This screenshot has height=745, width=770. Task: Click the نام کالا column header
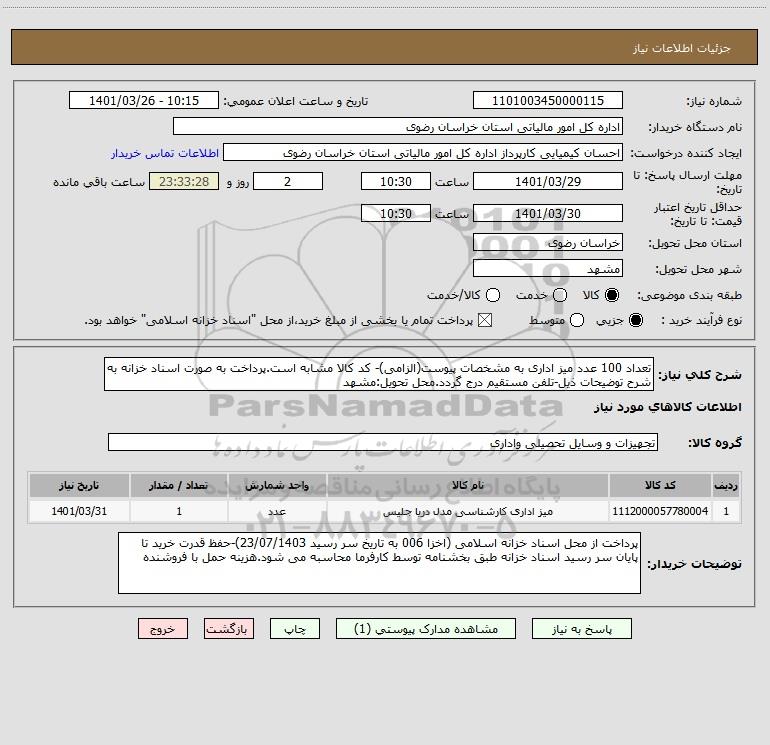click(x=468, y=485)
